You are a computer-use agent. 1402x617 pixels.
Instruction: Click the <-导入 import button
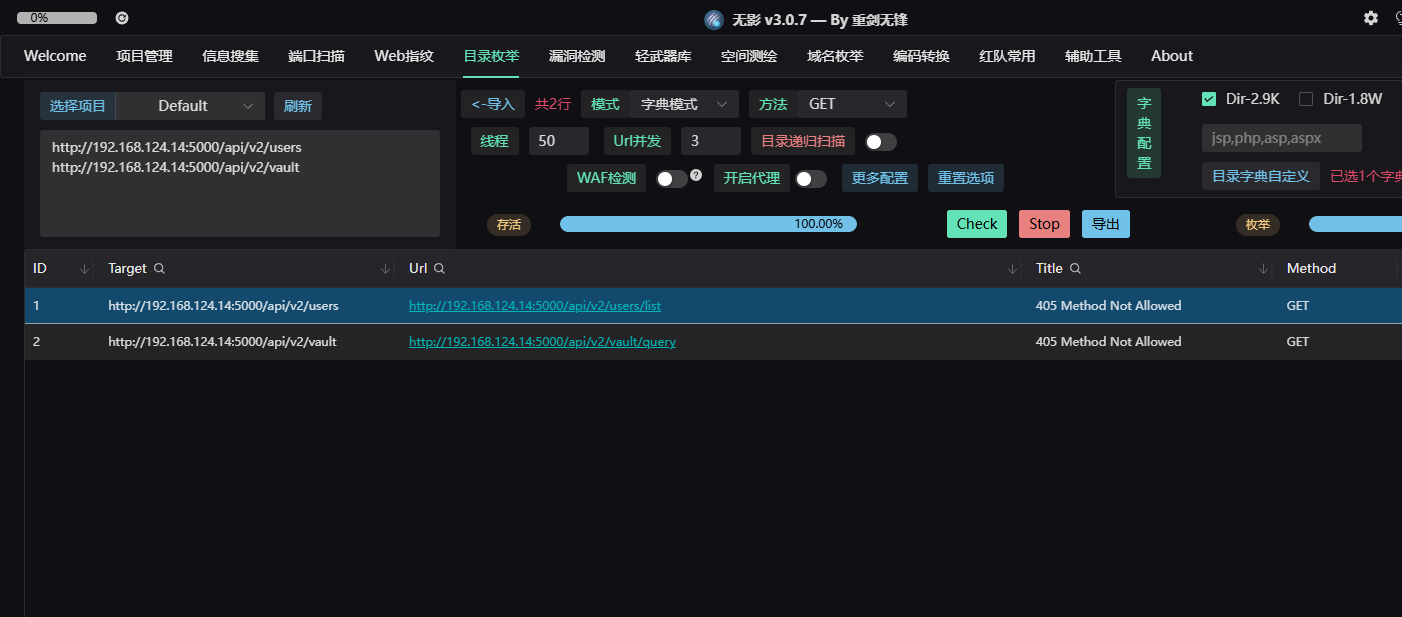coord(493,104)
